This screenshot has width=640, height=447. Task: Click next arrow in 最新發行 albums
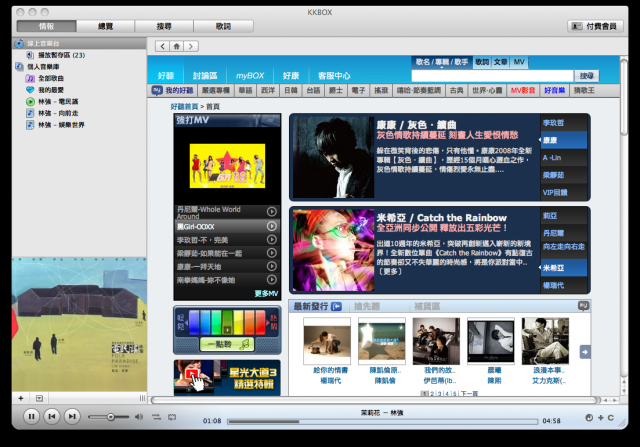coord(585,352)
